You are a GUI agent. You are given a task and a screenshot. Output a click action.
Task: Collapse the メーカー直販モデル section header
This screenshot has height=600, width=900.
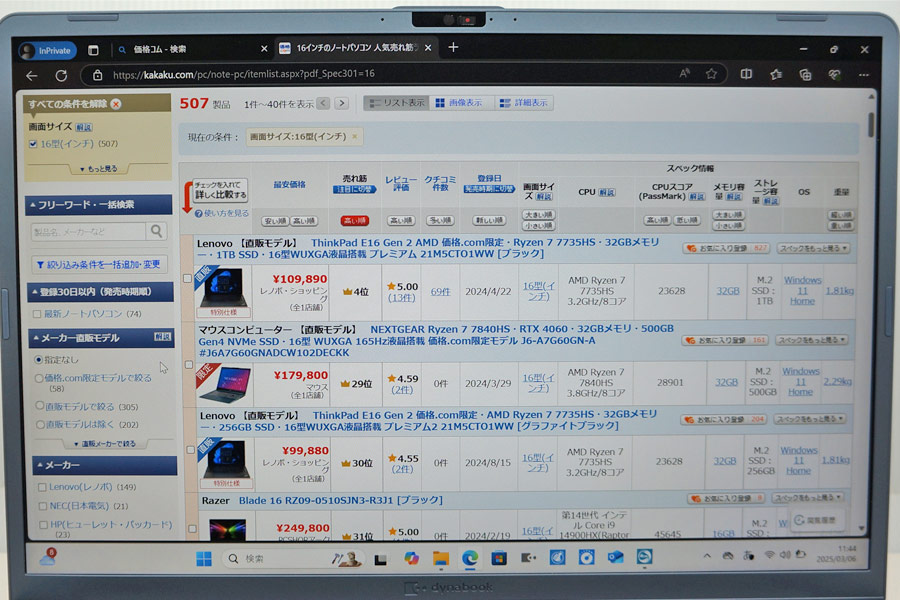102,338
